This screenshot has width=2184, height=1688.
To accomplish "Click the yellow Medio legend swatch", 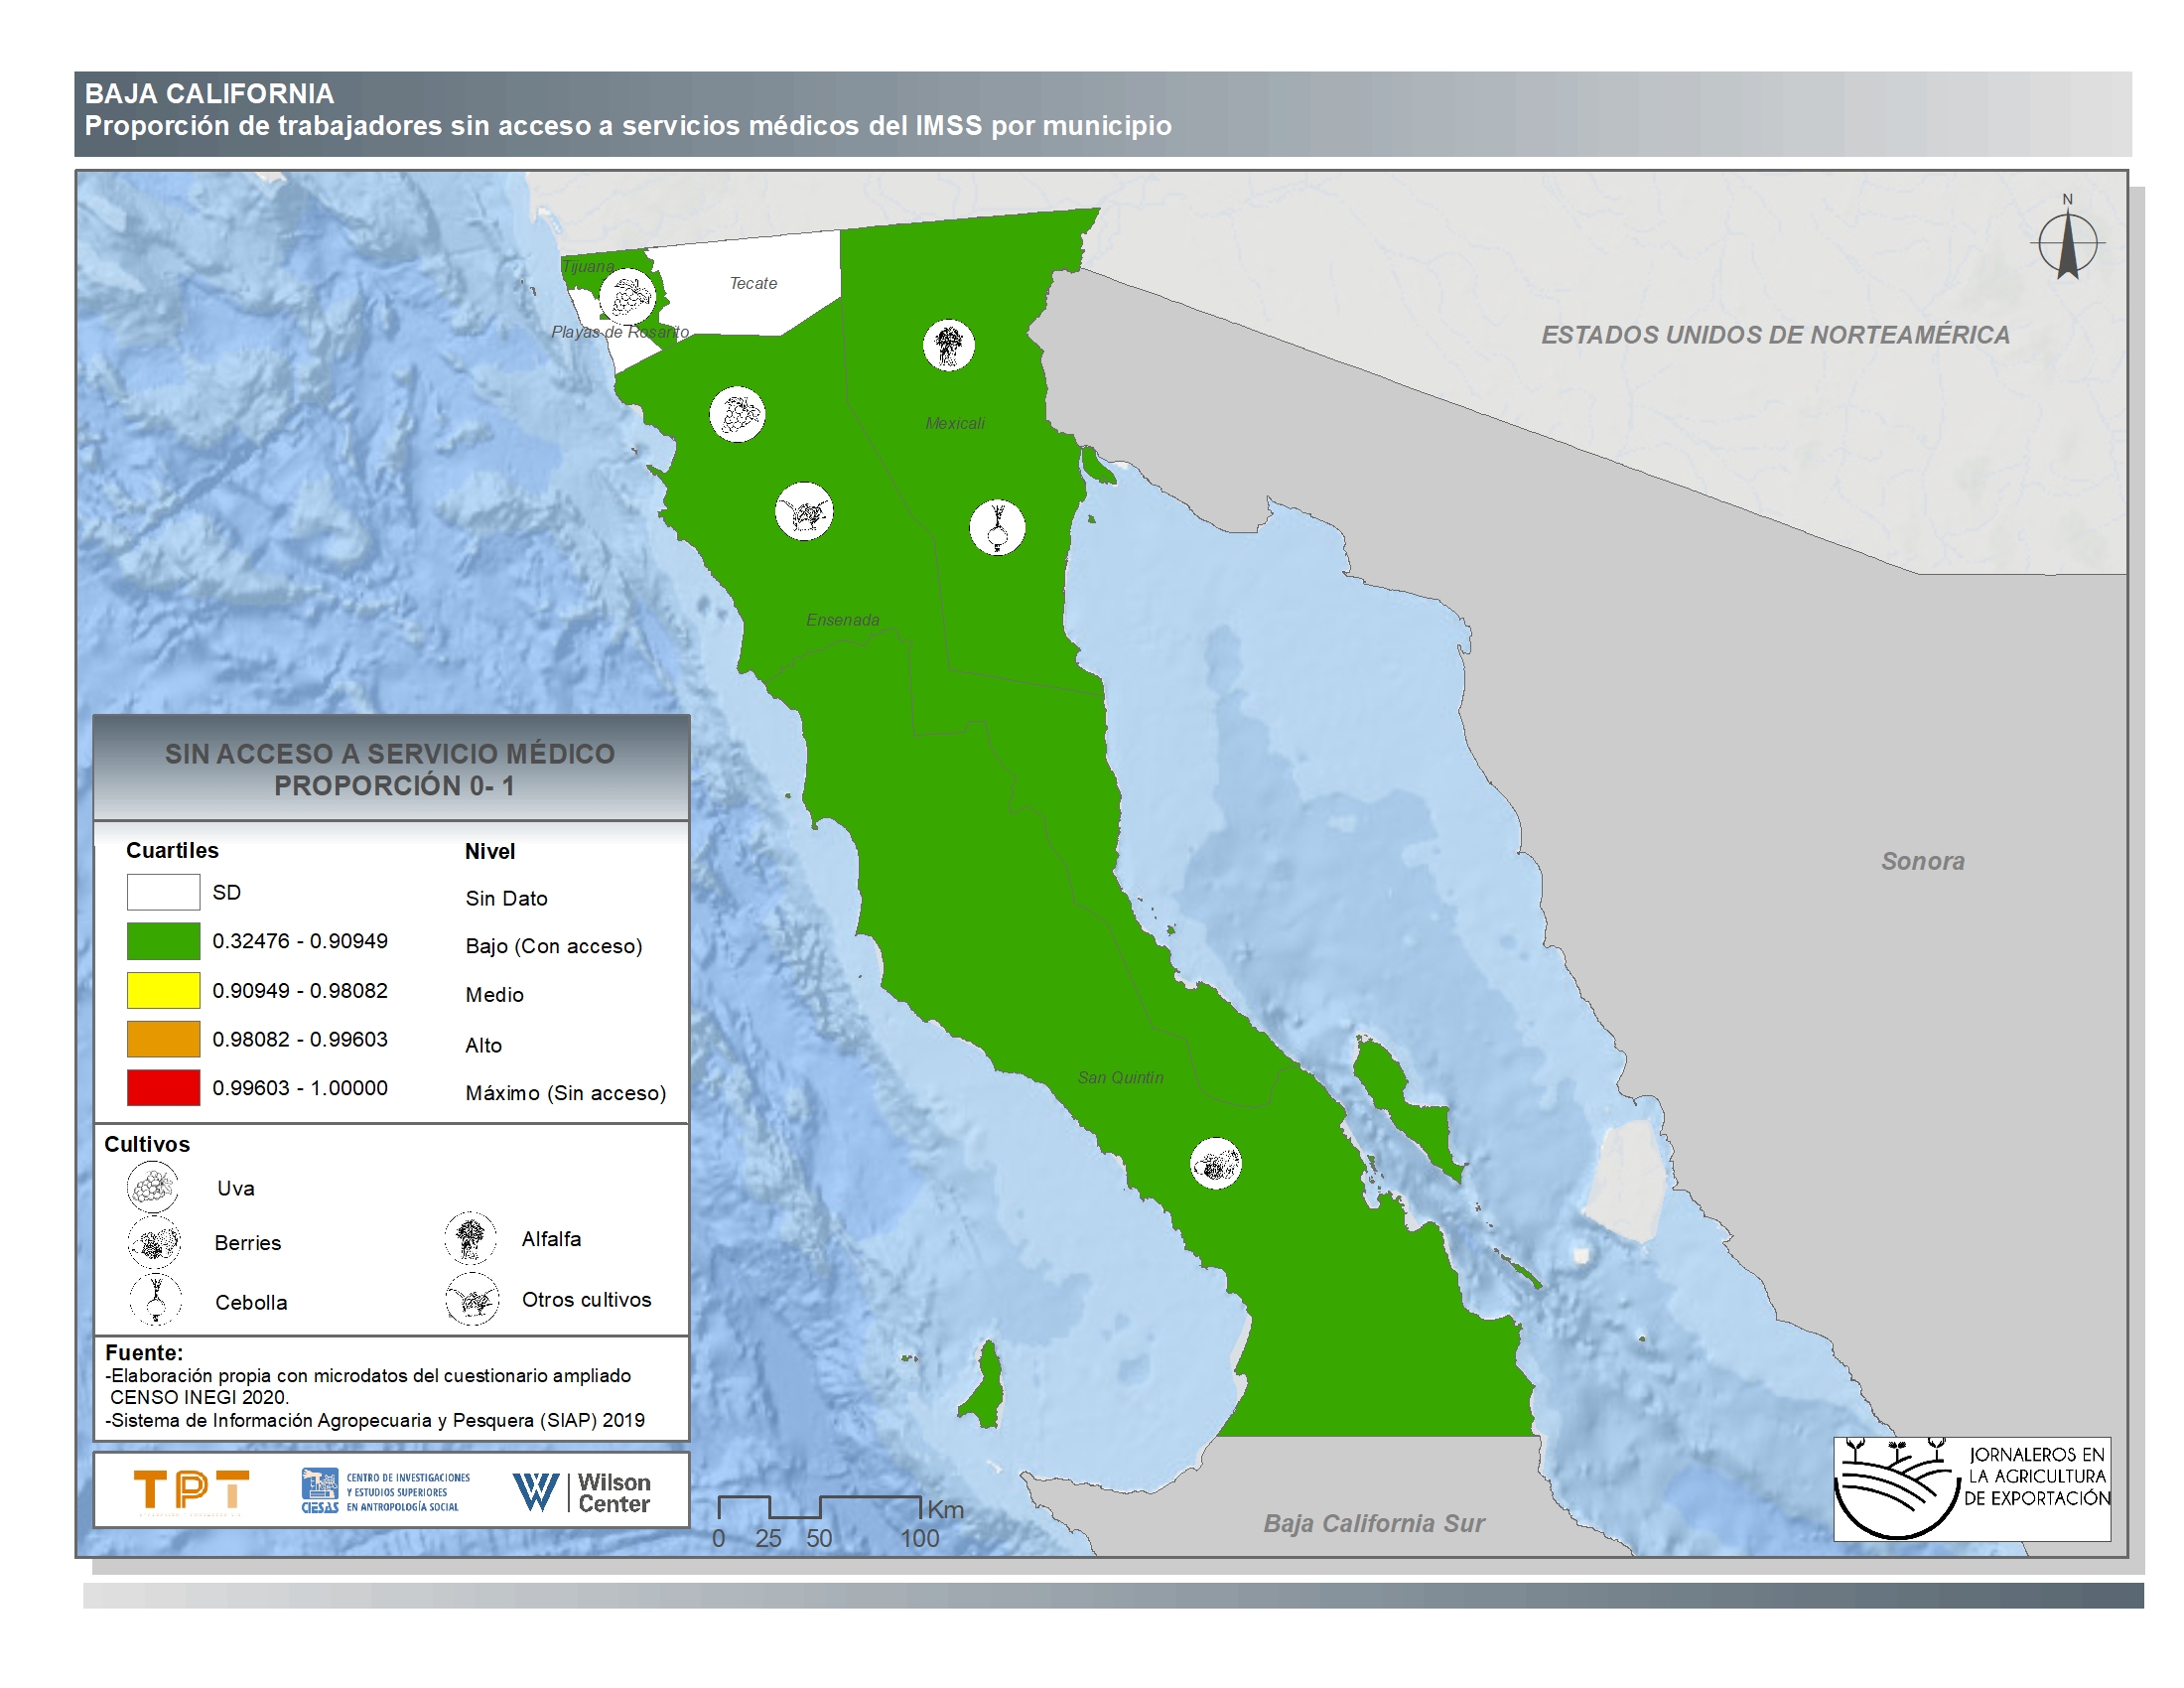I will 163,990.
